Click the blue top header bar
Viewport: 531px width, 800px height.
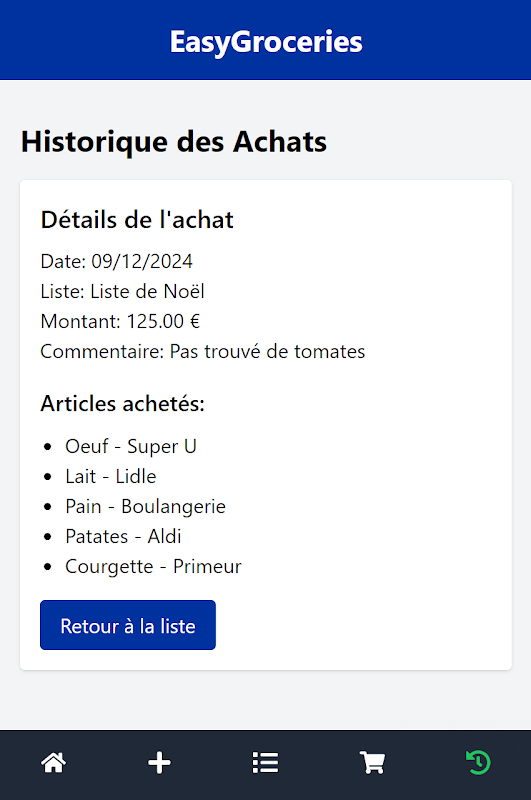[x=265, y=40]
